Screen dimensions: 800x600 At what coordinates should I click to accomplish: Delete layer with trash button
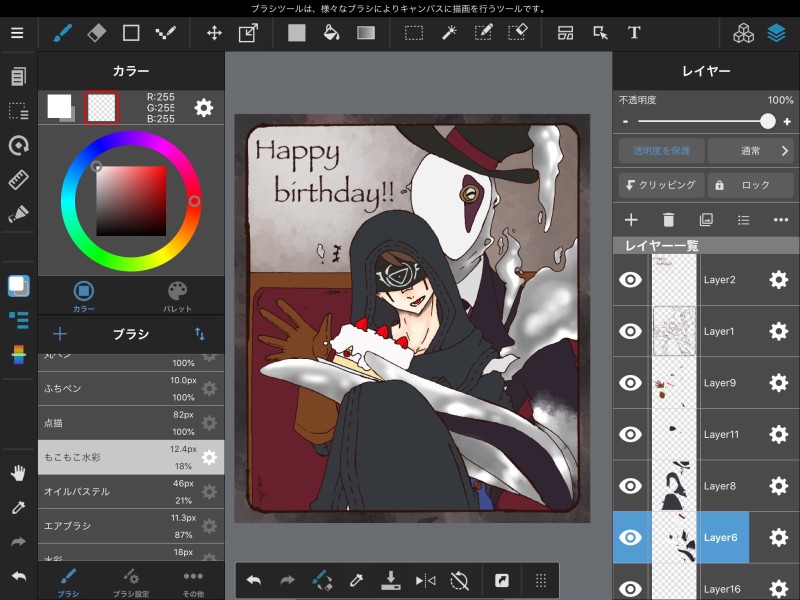point(668,220)
